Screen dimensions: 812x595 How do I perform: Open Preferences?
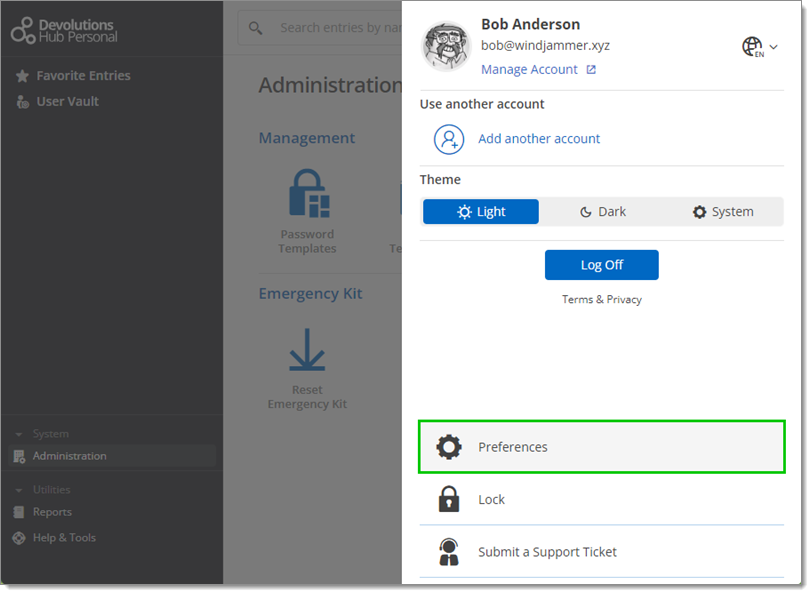point(602,447)
